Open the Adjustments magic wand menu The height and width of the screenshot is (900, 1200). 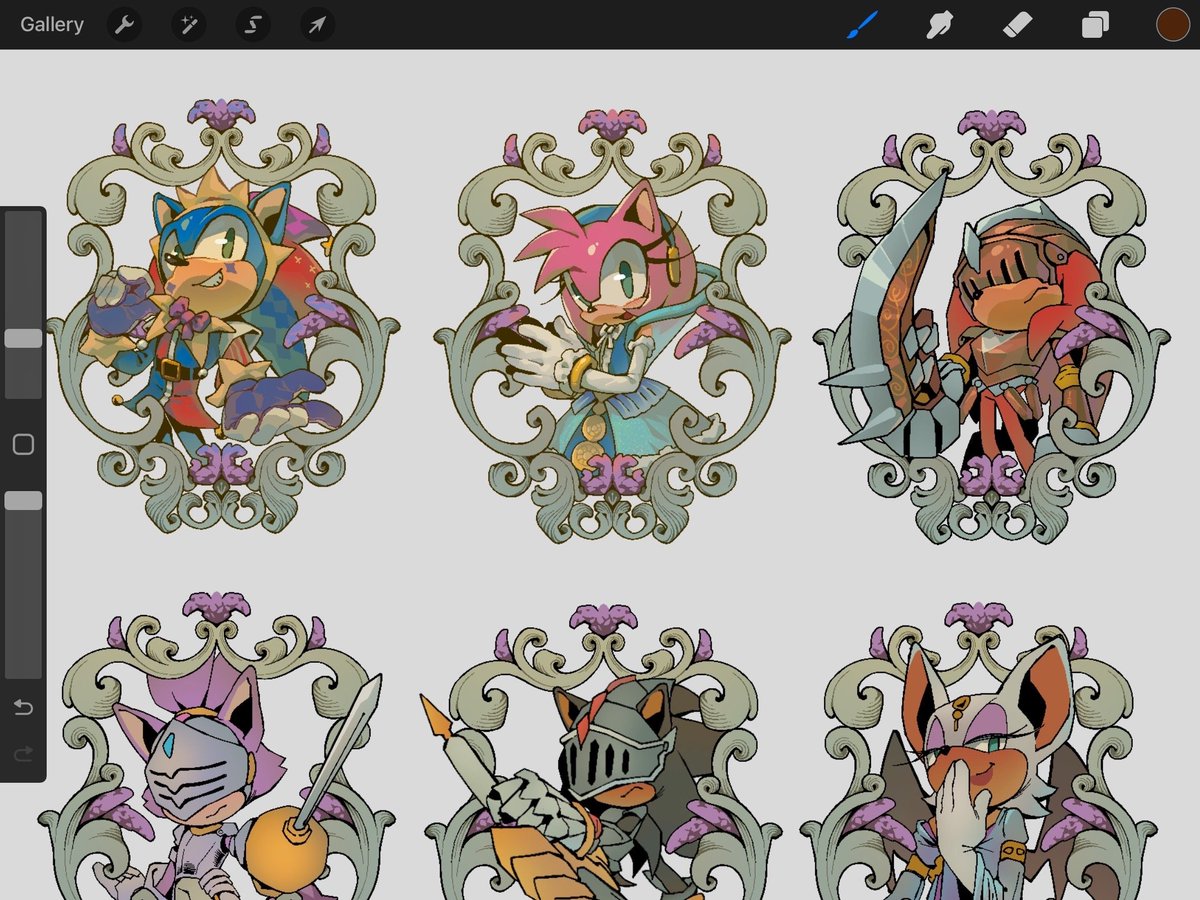click(x=188, y=24)
